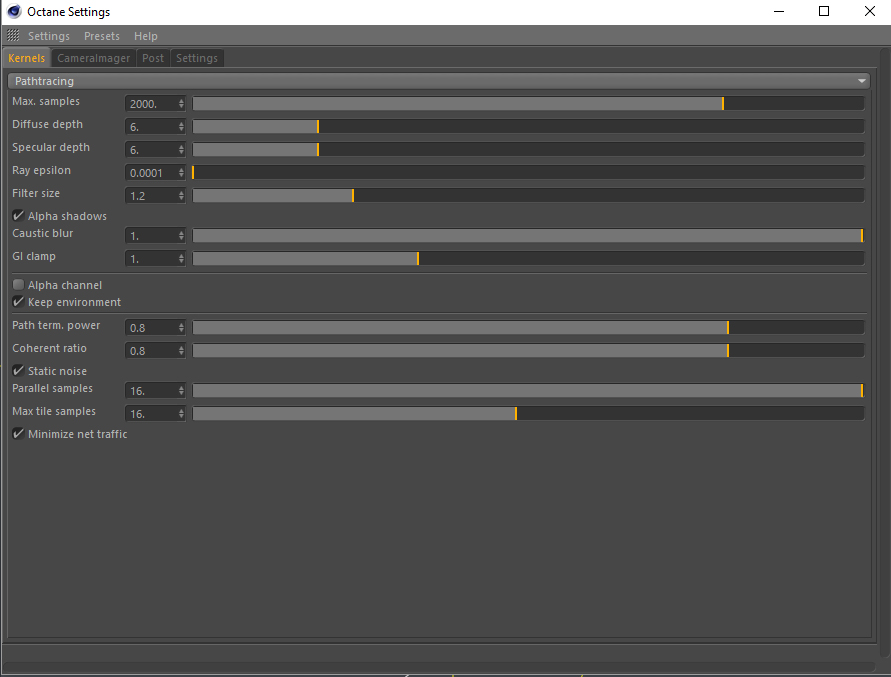
Task: Click the Max tile samples slider bar
Action: [x=528, y=413]
